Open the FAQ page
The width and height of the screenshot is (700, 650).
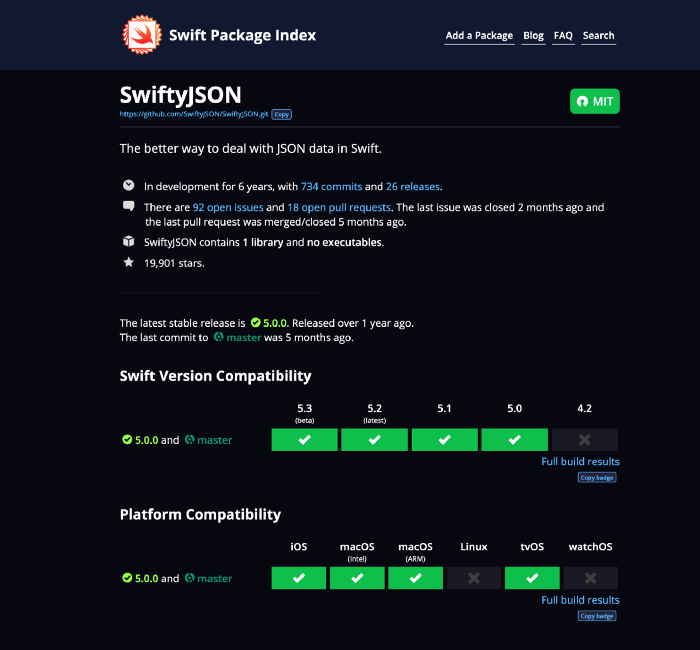point(563,36)
